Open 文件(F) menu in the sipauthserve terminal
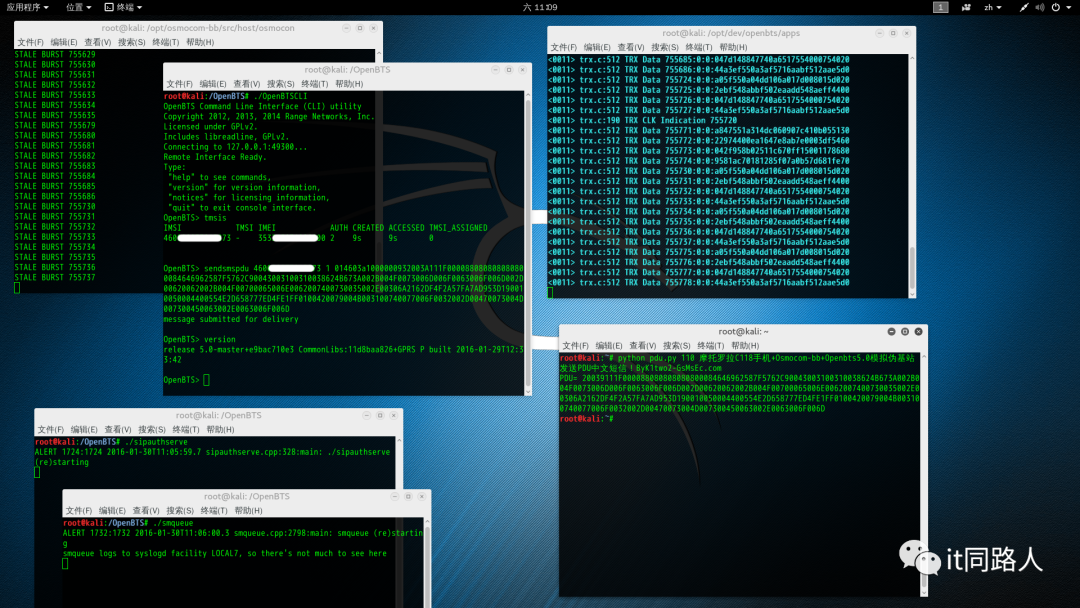The width and height of the screenshot is (1080, 608). coord(50,430)
